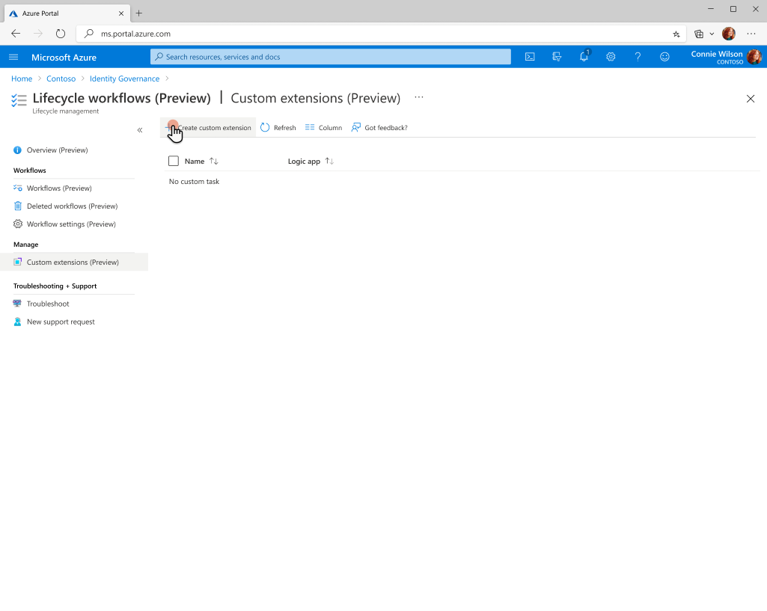Follow the Identity Governance breadcrumb link
Screen dimensions: 767x611
[x=124, y=79]
